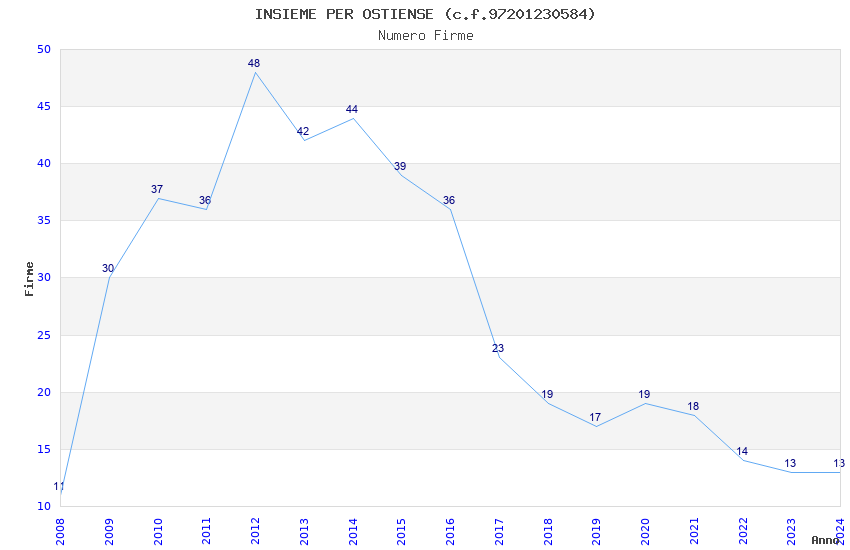This screenshot has height=550, width=850.
Task: Click the 2020 year label
Action: pos(645,531)
